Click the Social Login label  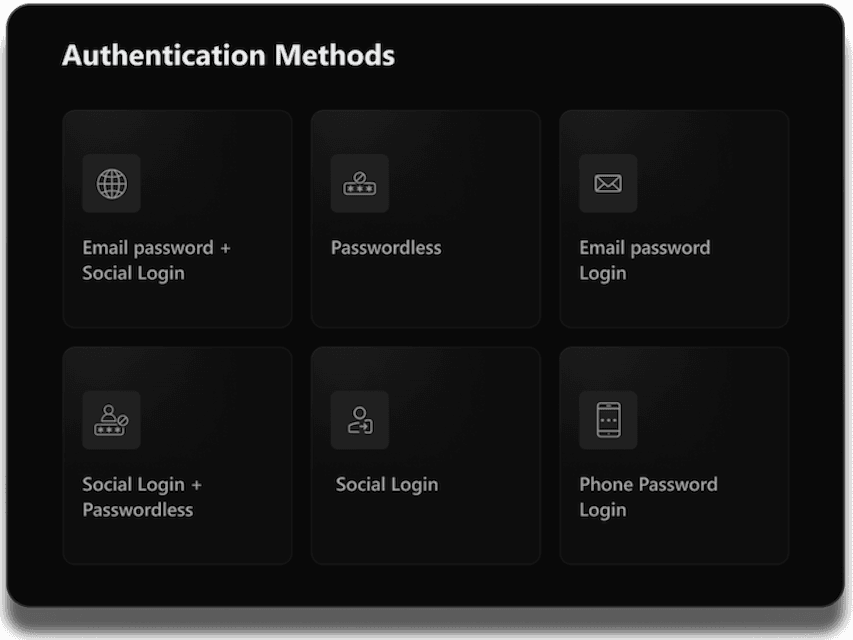coord(386,484)
